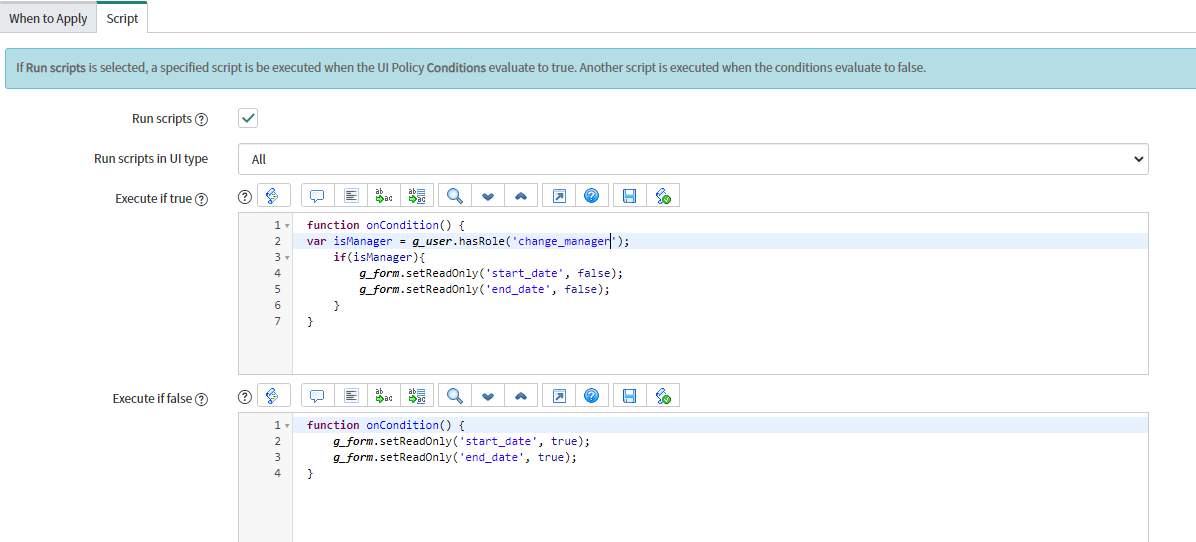Check syntax icon in Execute if false toolbar
Viewport: 1196px width, 542px height.
663,396
